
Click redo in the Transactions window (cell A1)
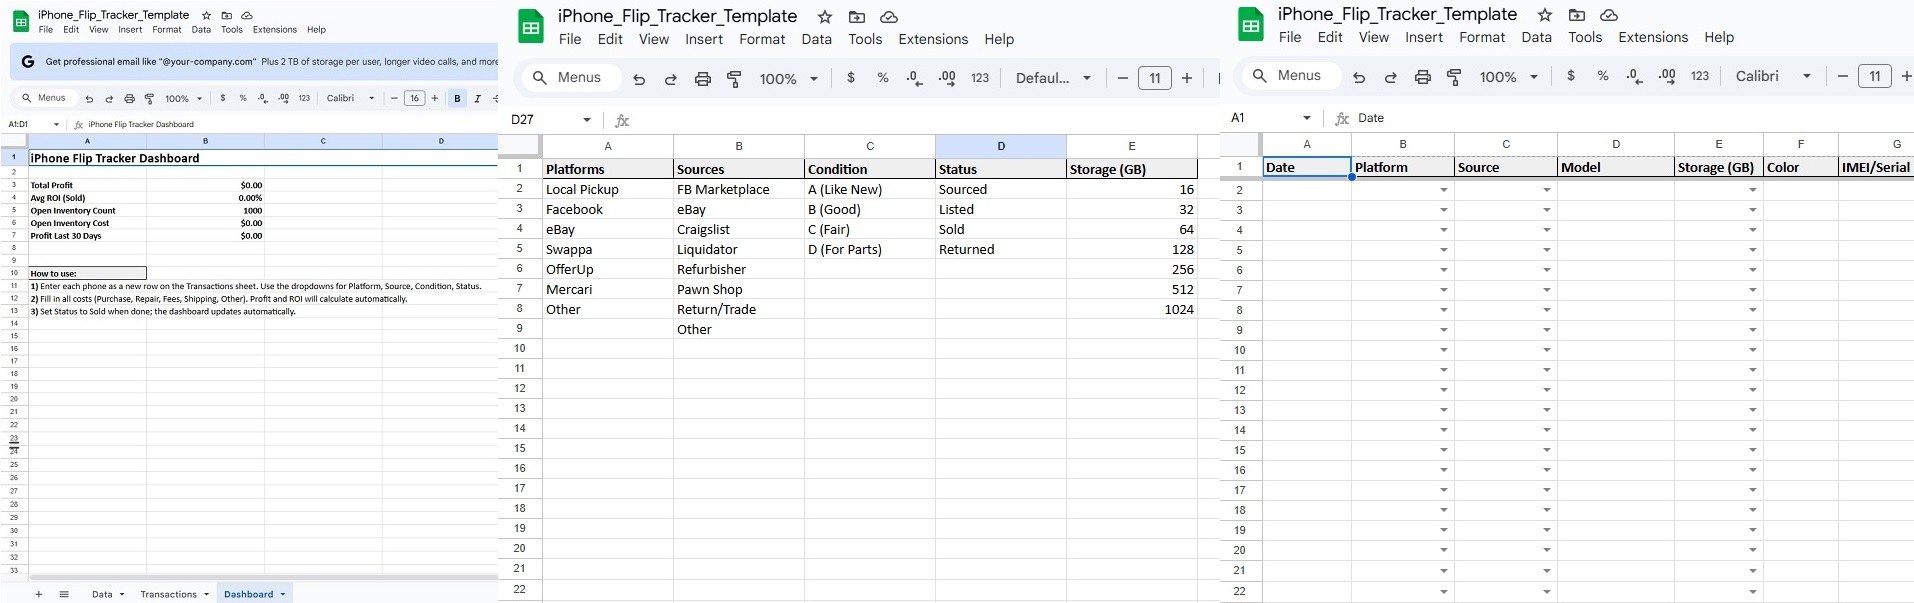(x=1391, y=77)
